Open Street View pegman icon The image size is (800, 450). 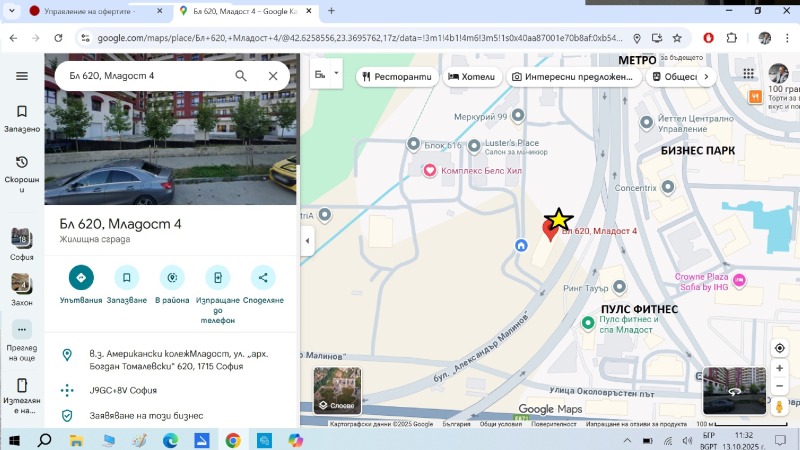click(x=779, y=406)
